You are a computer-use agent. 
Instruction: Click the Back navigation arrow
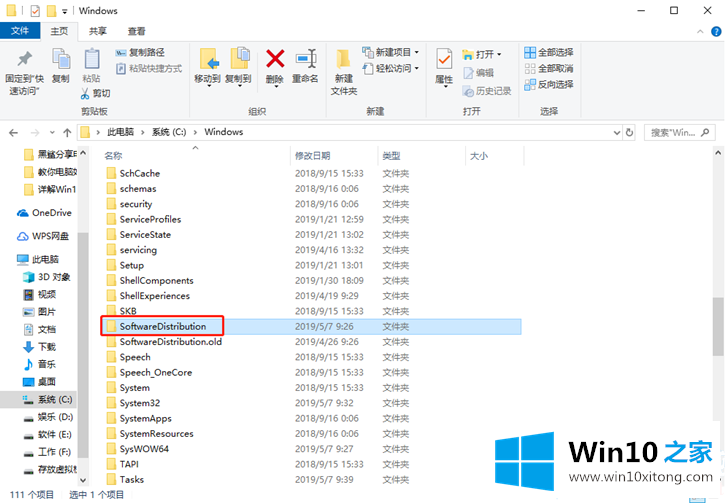(13, 133)
